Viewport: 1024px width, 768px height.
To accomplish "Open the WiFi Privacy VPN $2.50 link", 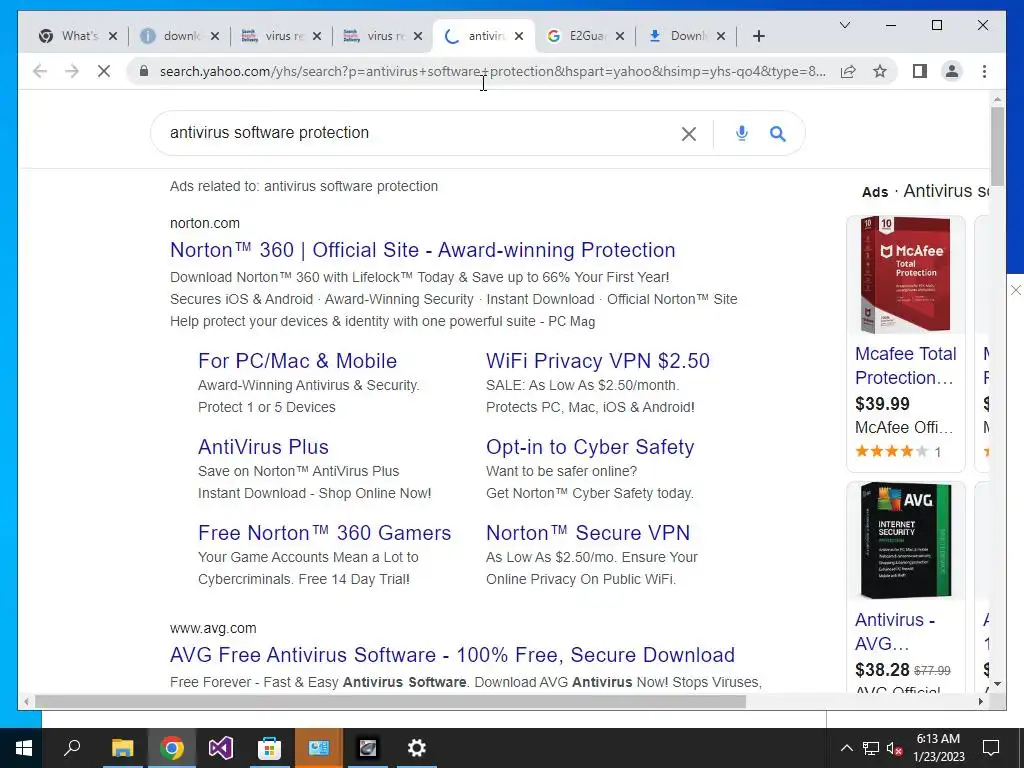I will (x=598, y=361).
